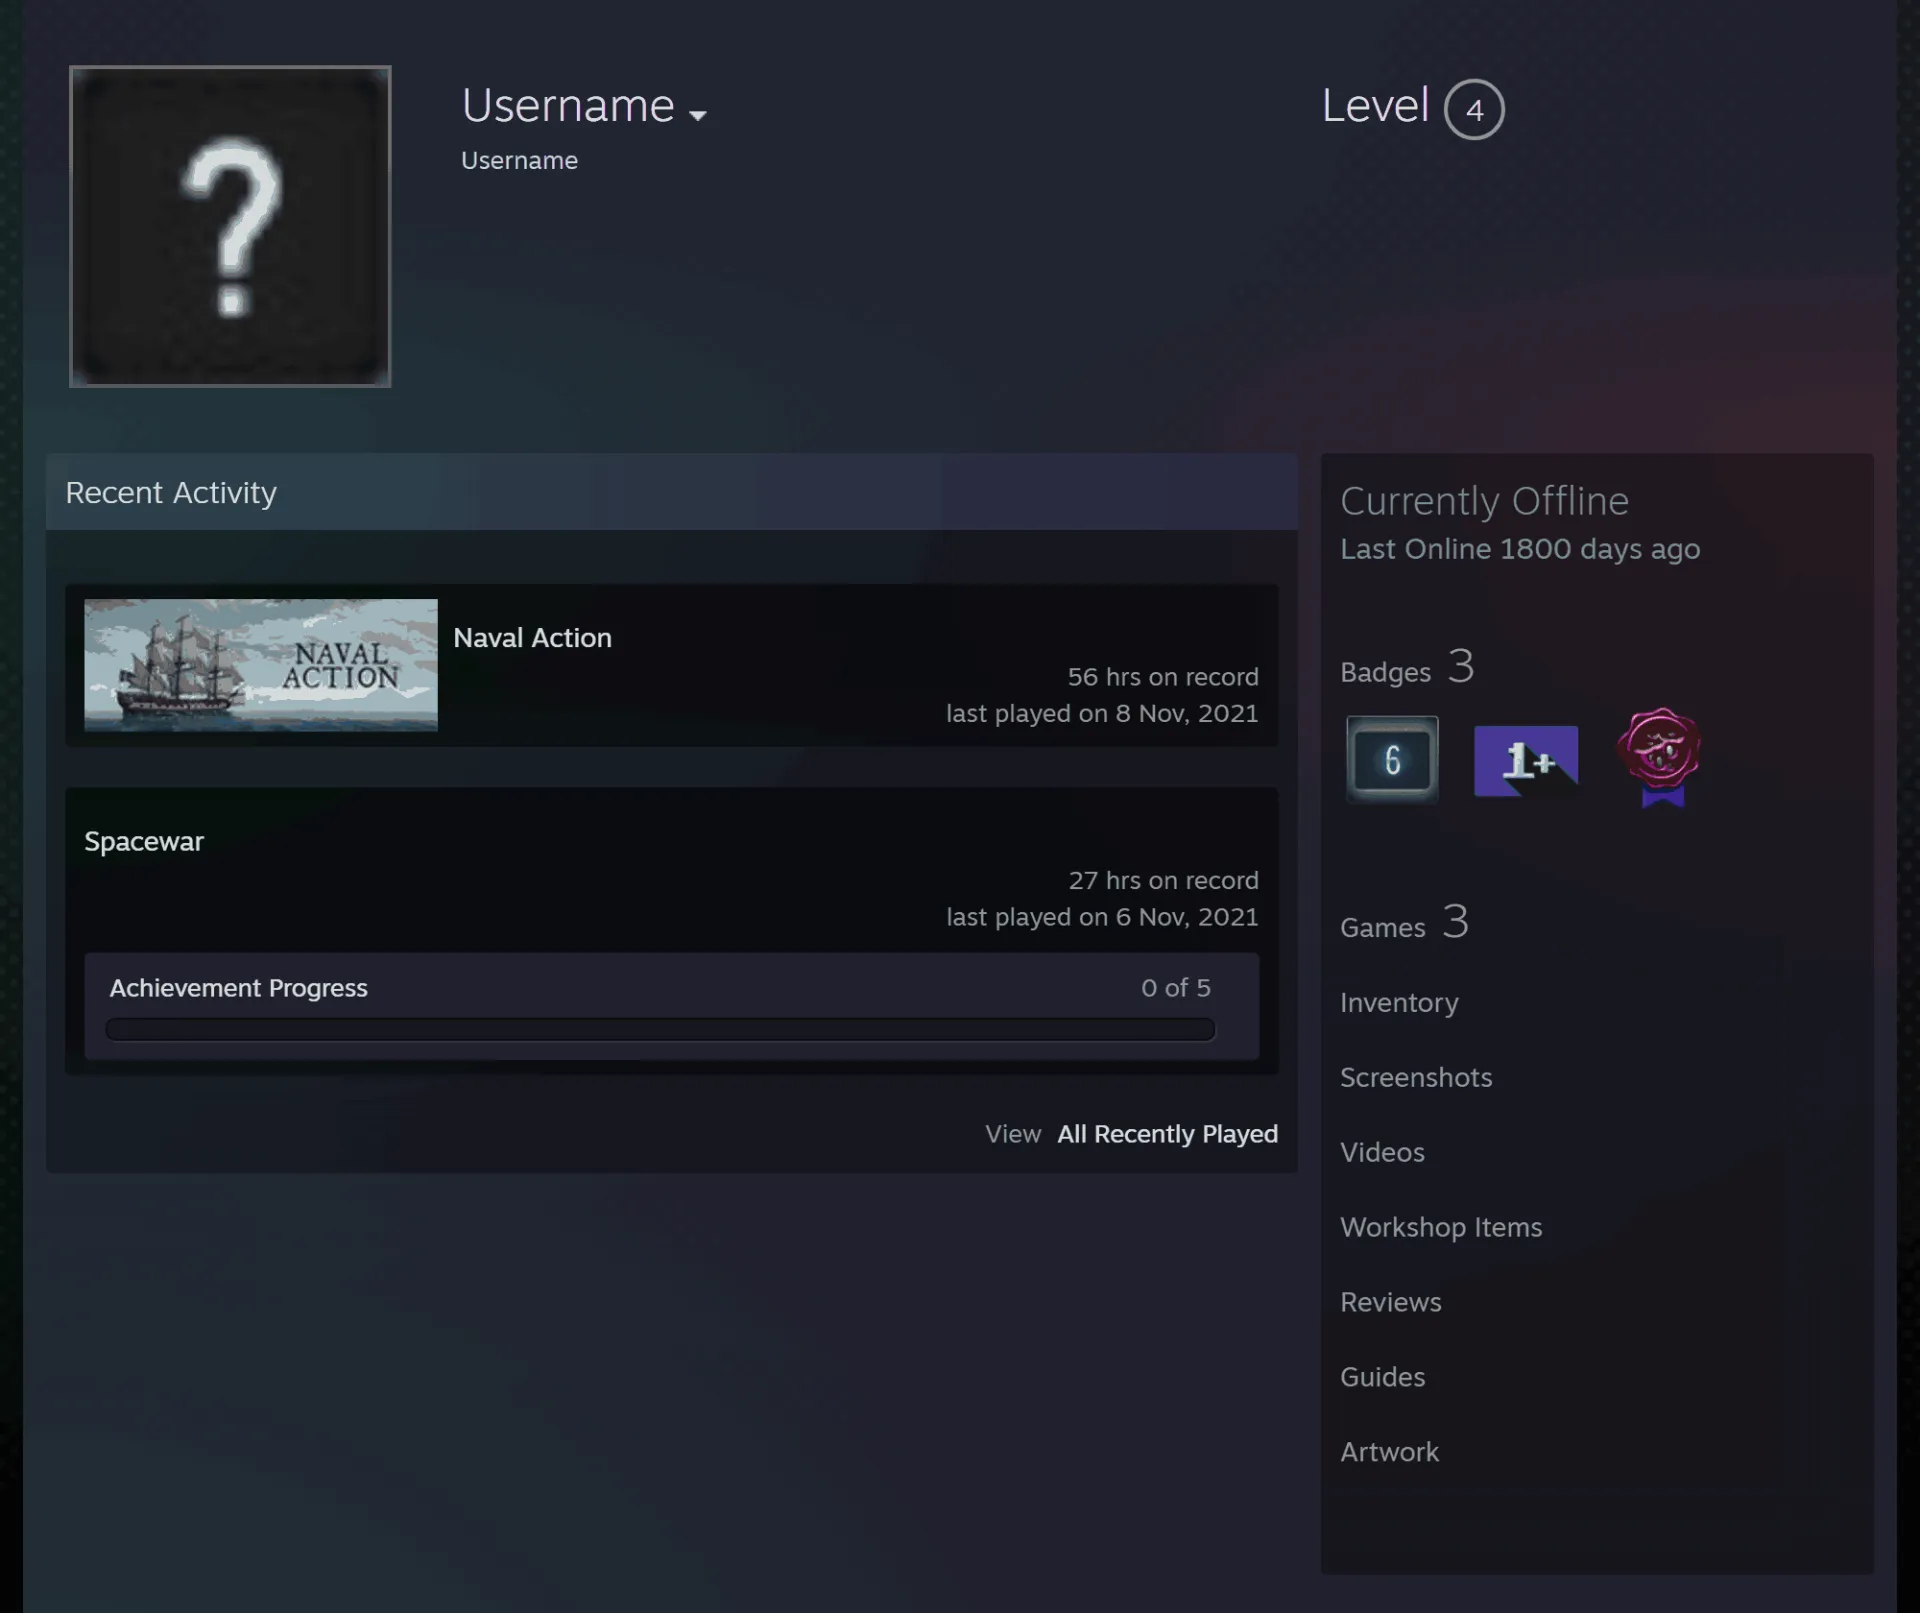
Task: Open the question-mark profile avatar
Action: tap(230, 227)
